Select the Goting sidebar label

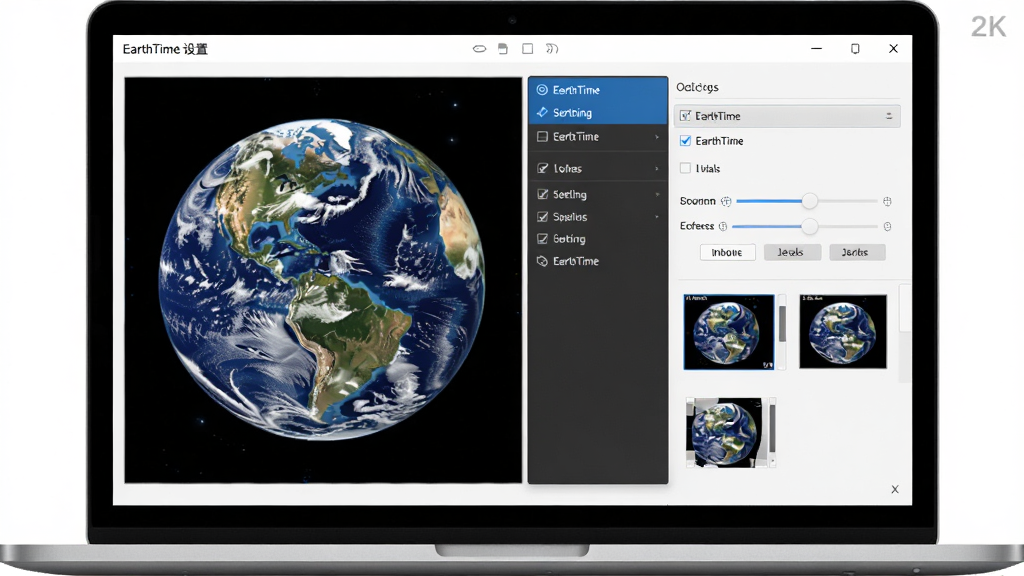pos(569,239)
